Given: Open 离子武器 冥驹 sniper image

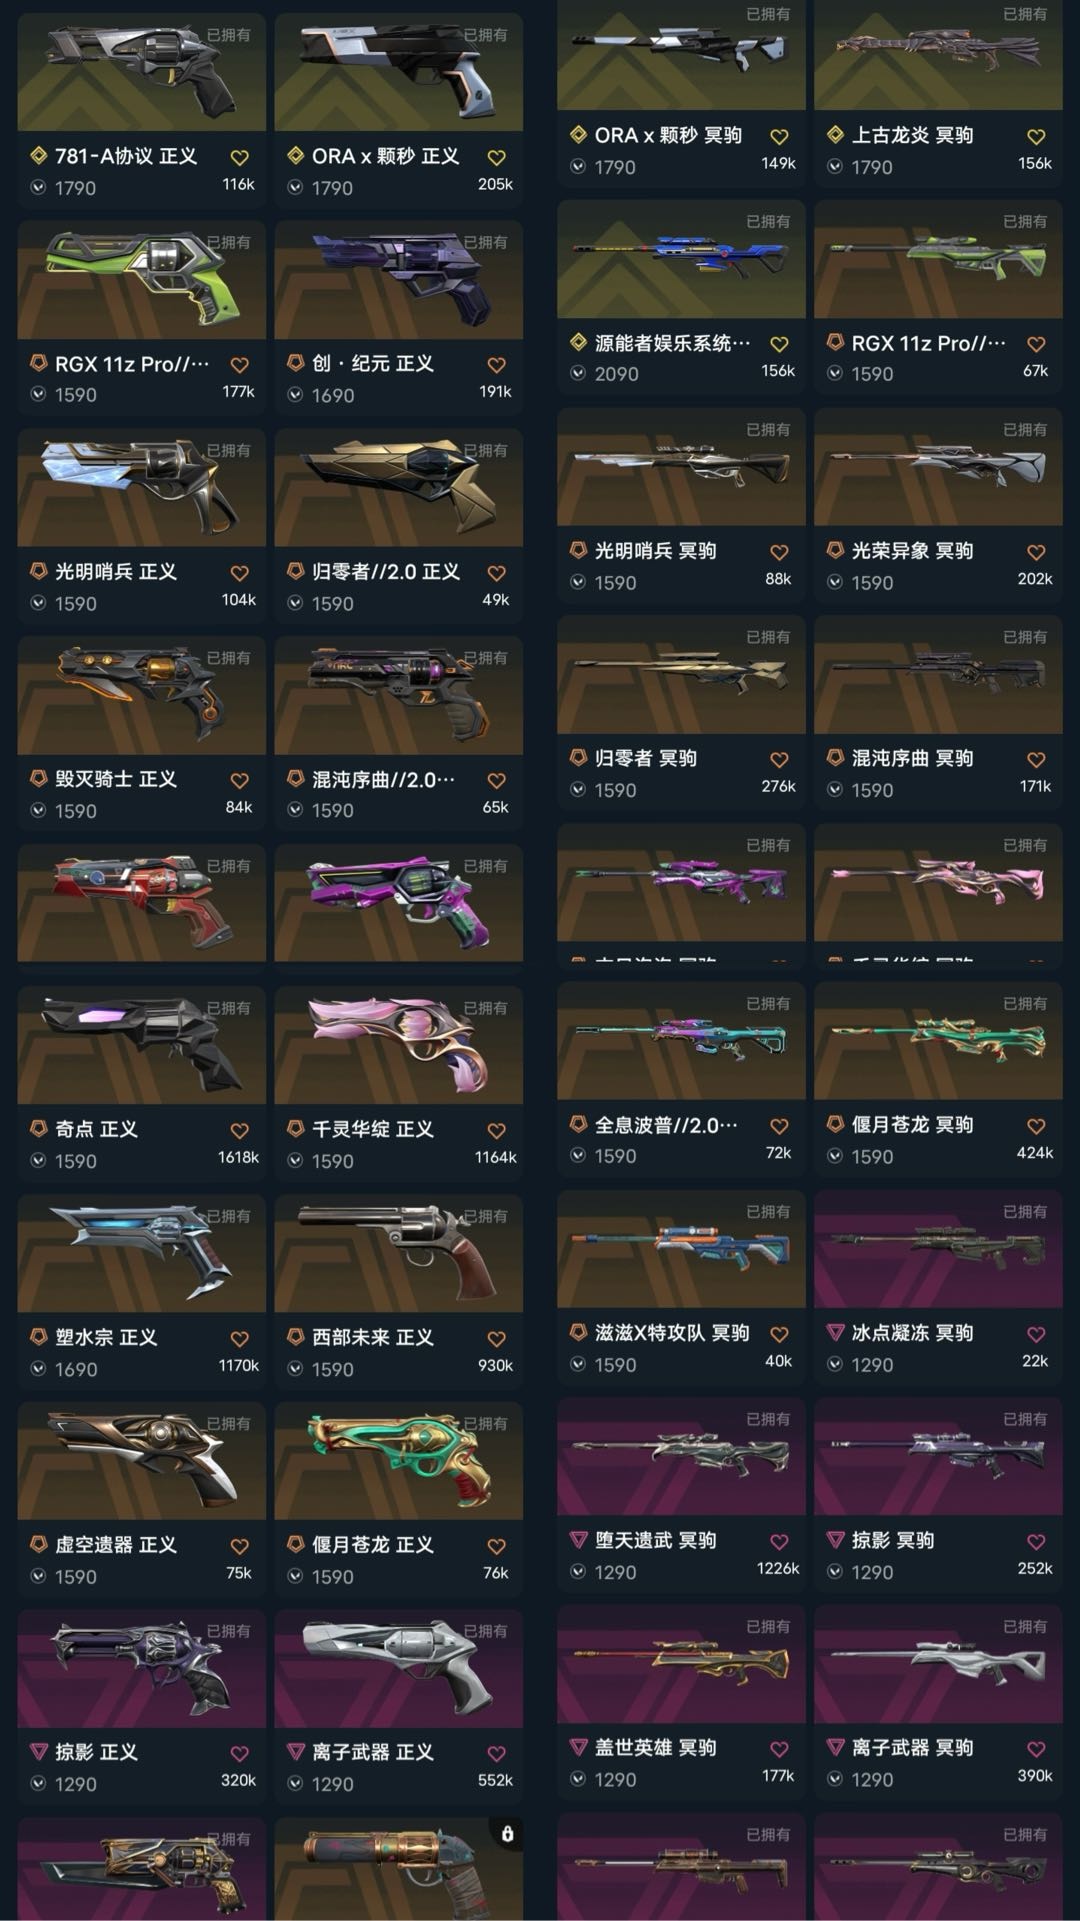Looking at the screenshot, I should (938, 1663).
